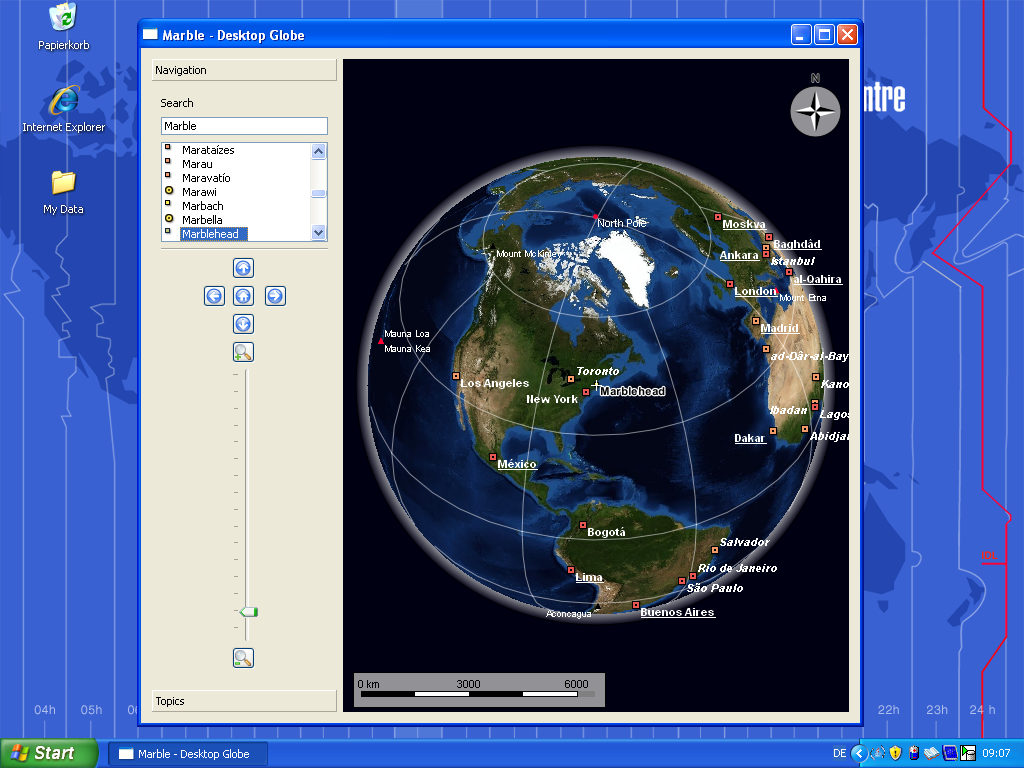Screen dimensions: 1024x768
Task: Click the Search text field containing Marble
Action: [244, 126]
